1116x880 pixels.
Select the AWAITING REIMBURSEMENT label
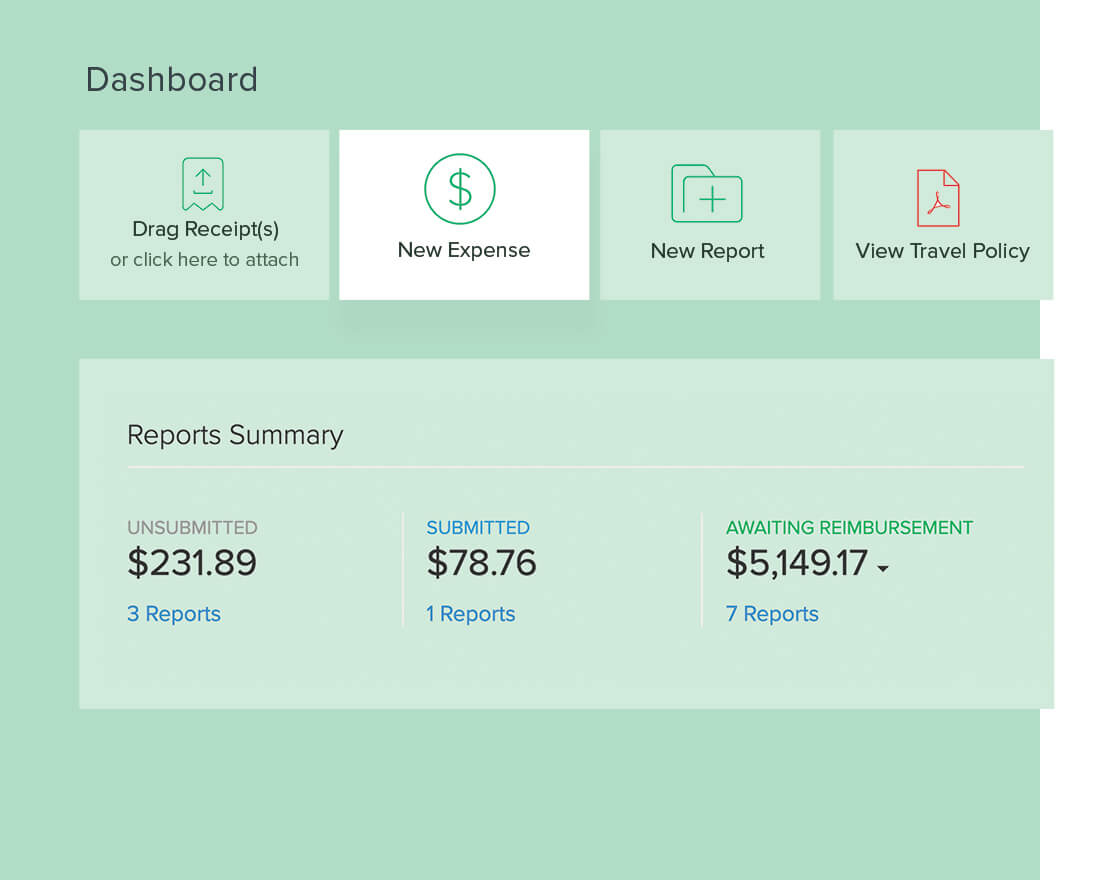(x=849, y=527)
